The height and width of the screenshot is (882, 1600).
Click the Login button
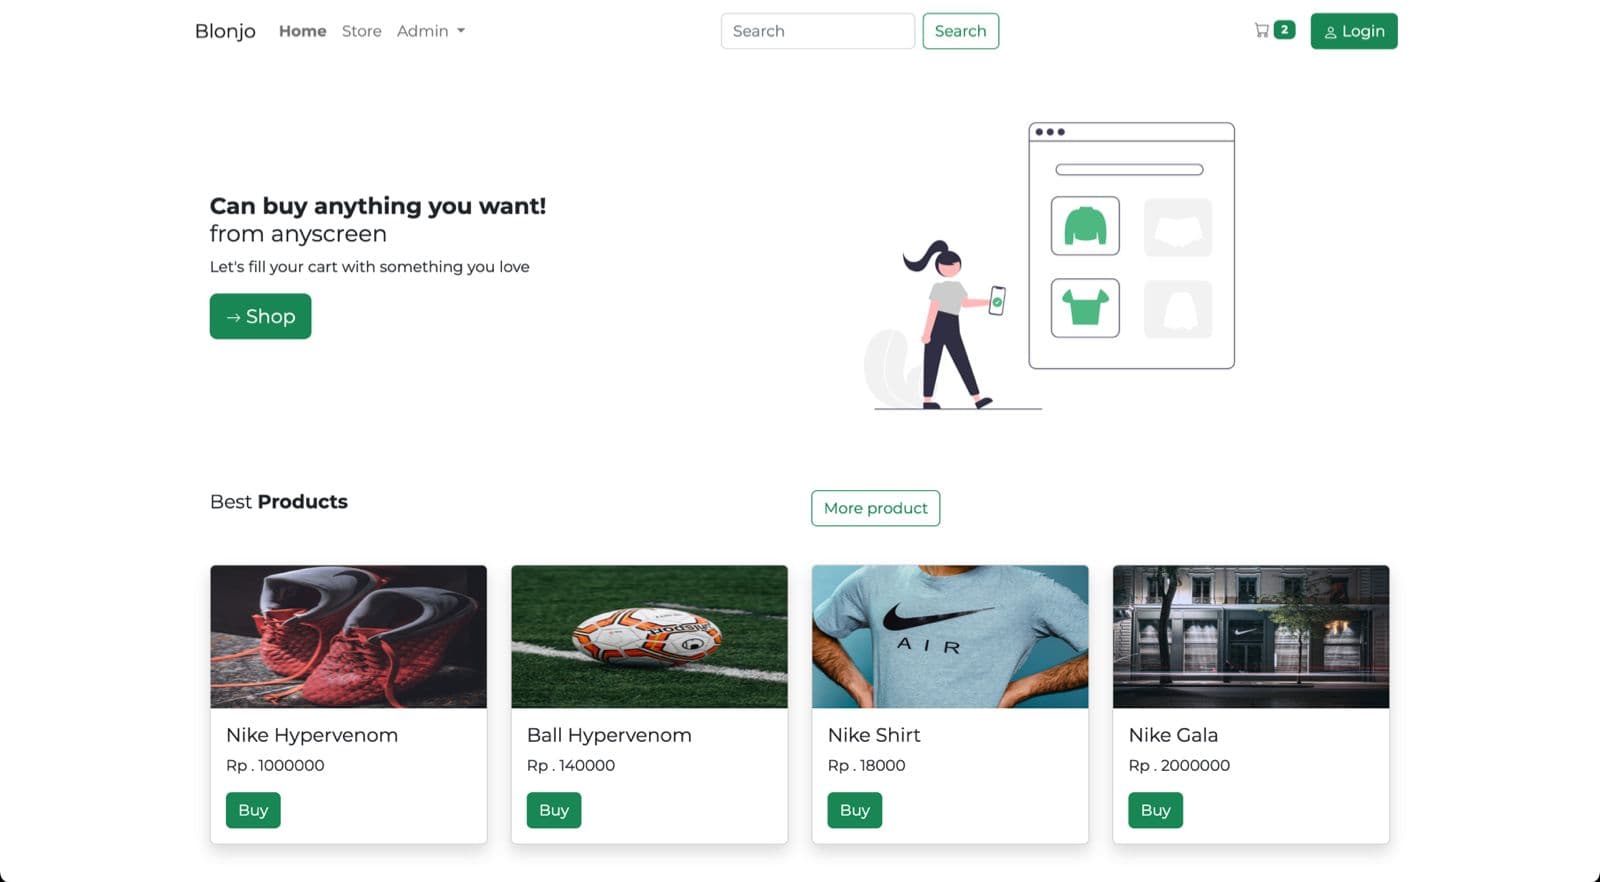(x=1354, y=31)
